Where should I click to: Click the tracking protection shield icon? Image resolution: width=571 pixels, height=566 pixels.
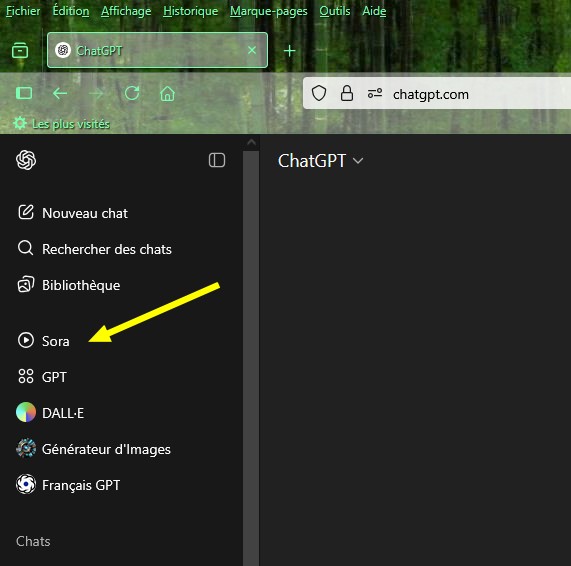(319, 93)
